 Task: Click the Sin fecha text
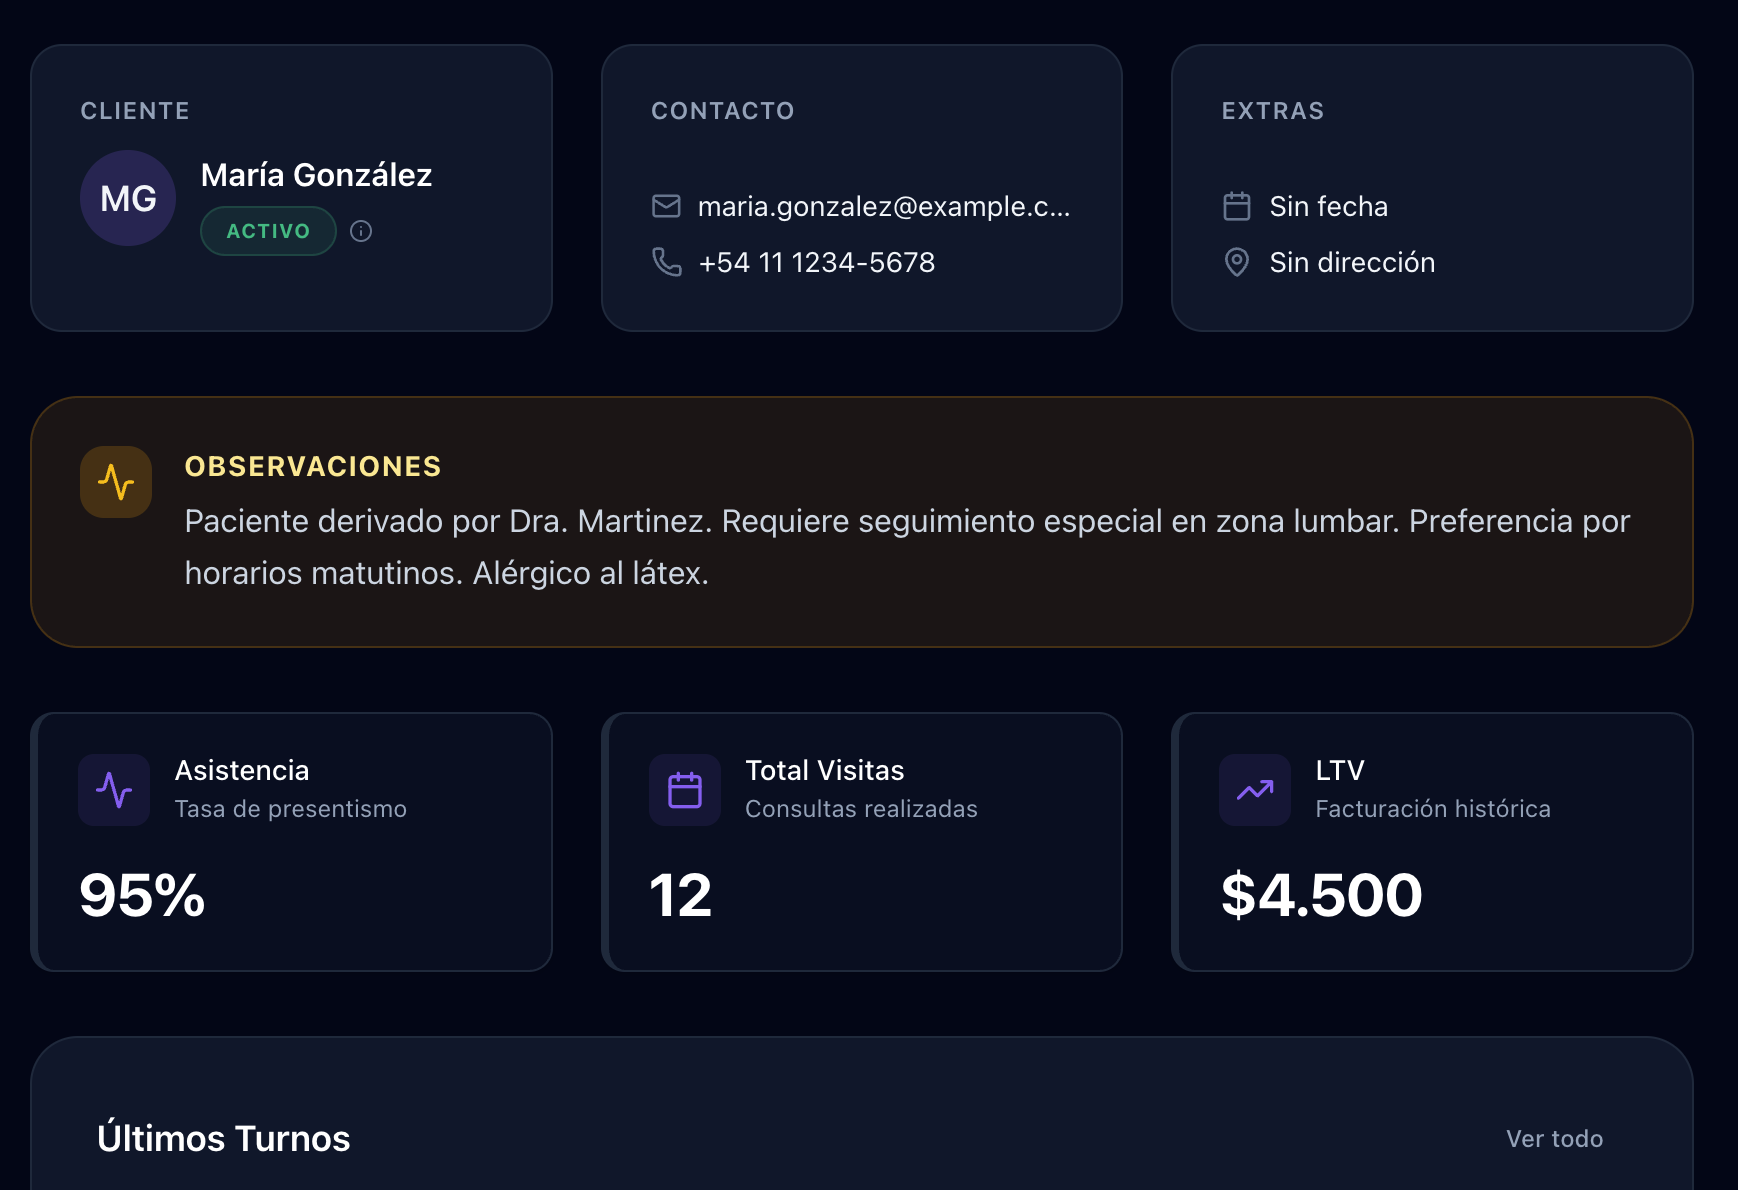(x=1328, y=206)
